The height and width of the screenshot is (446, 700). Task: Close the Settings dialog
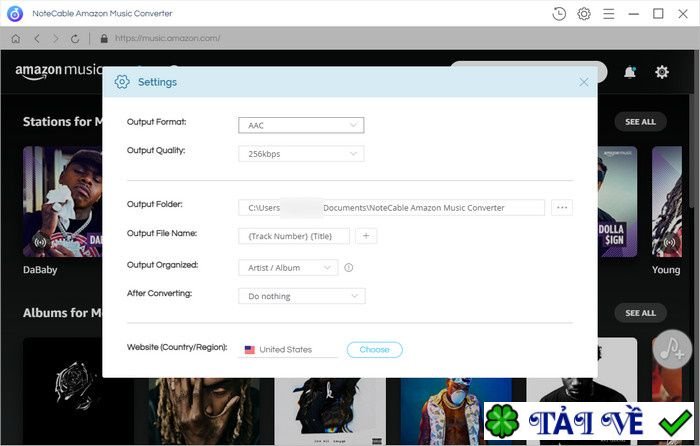point(584,82)
